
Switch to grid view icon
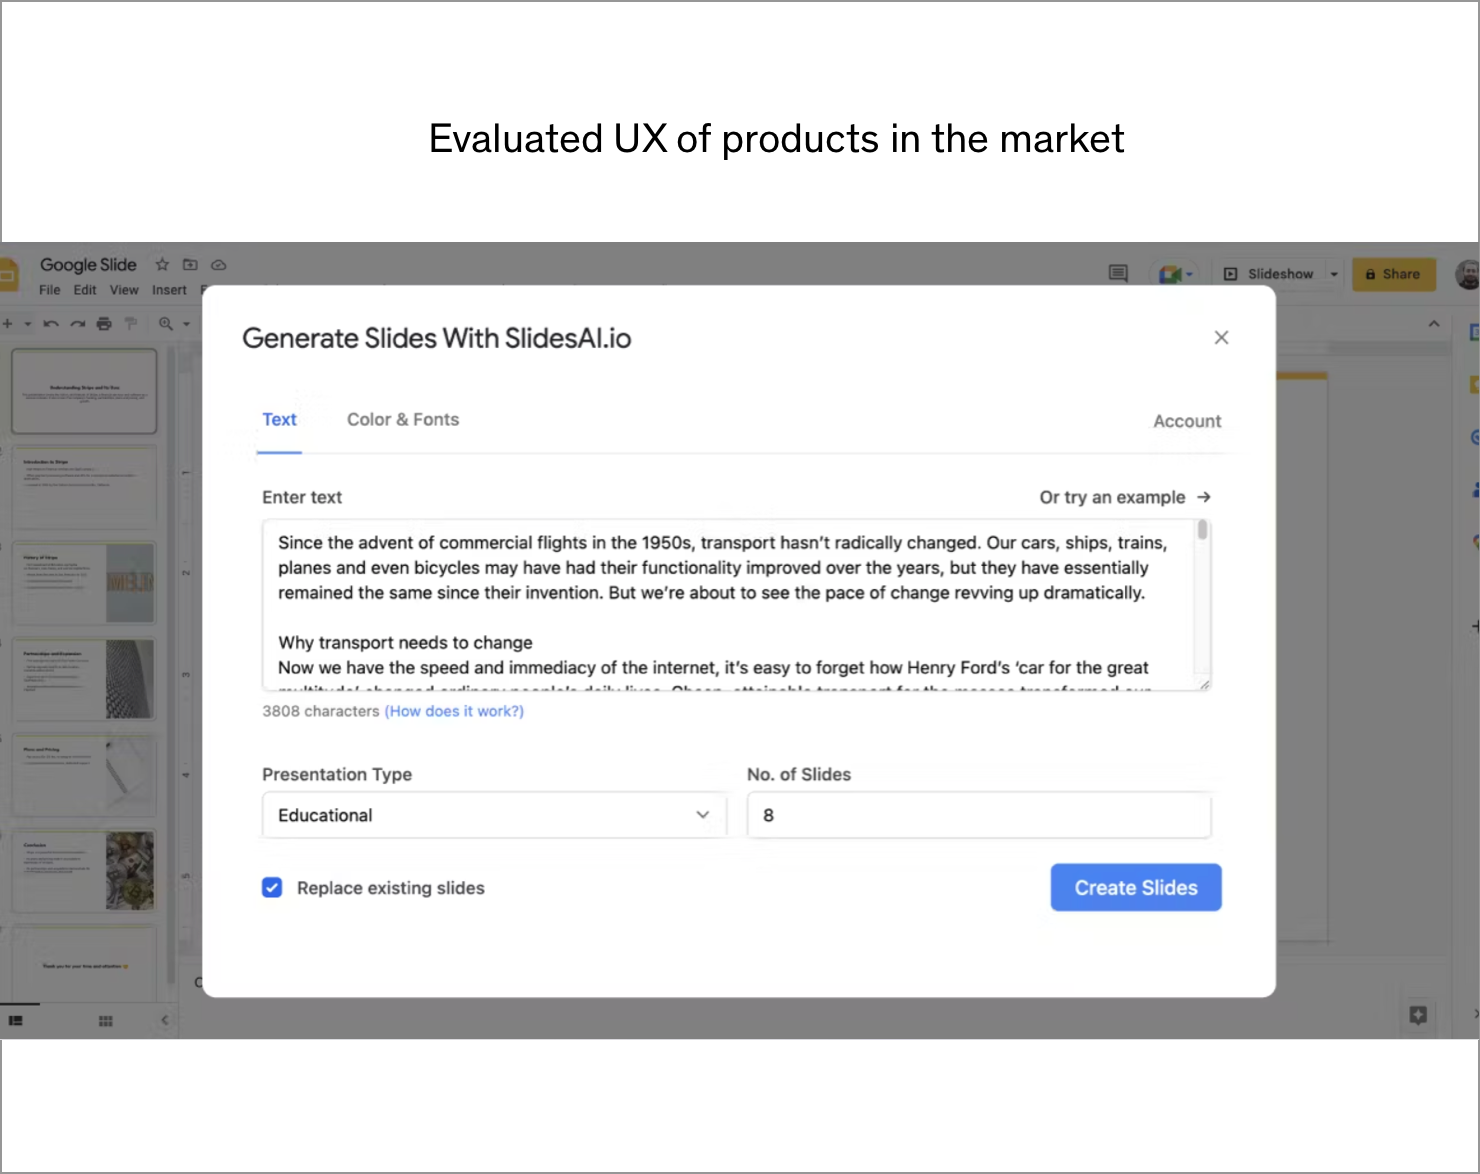[105, 1021]
